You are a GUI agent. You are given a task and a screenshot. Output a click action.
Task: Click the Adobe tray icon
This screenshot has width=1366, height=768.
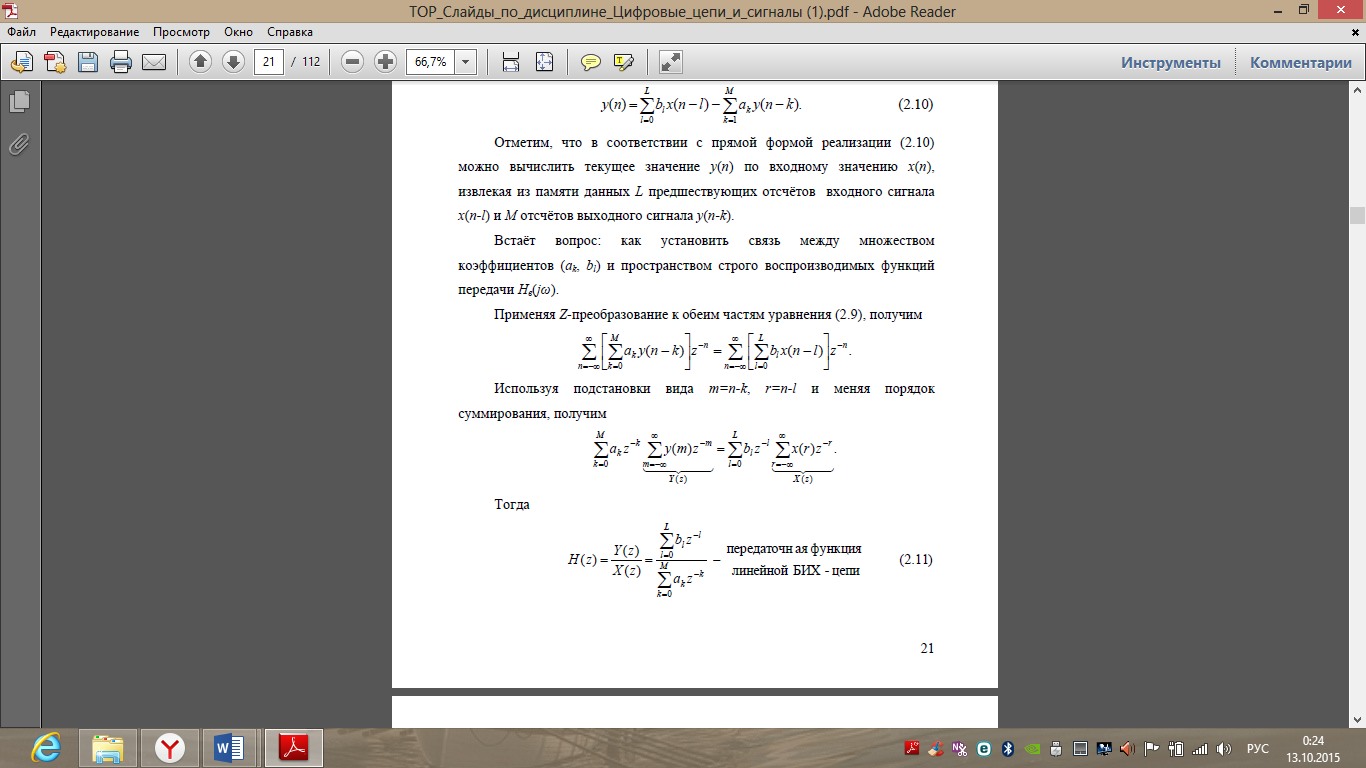pyautogui.click(x=912, y=748)
